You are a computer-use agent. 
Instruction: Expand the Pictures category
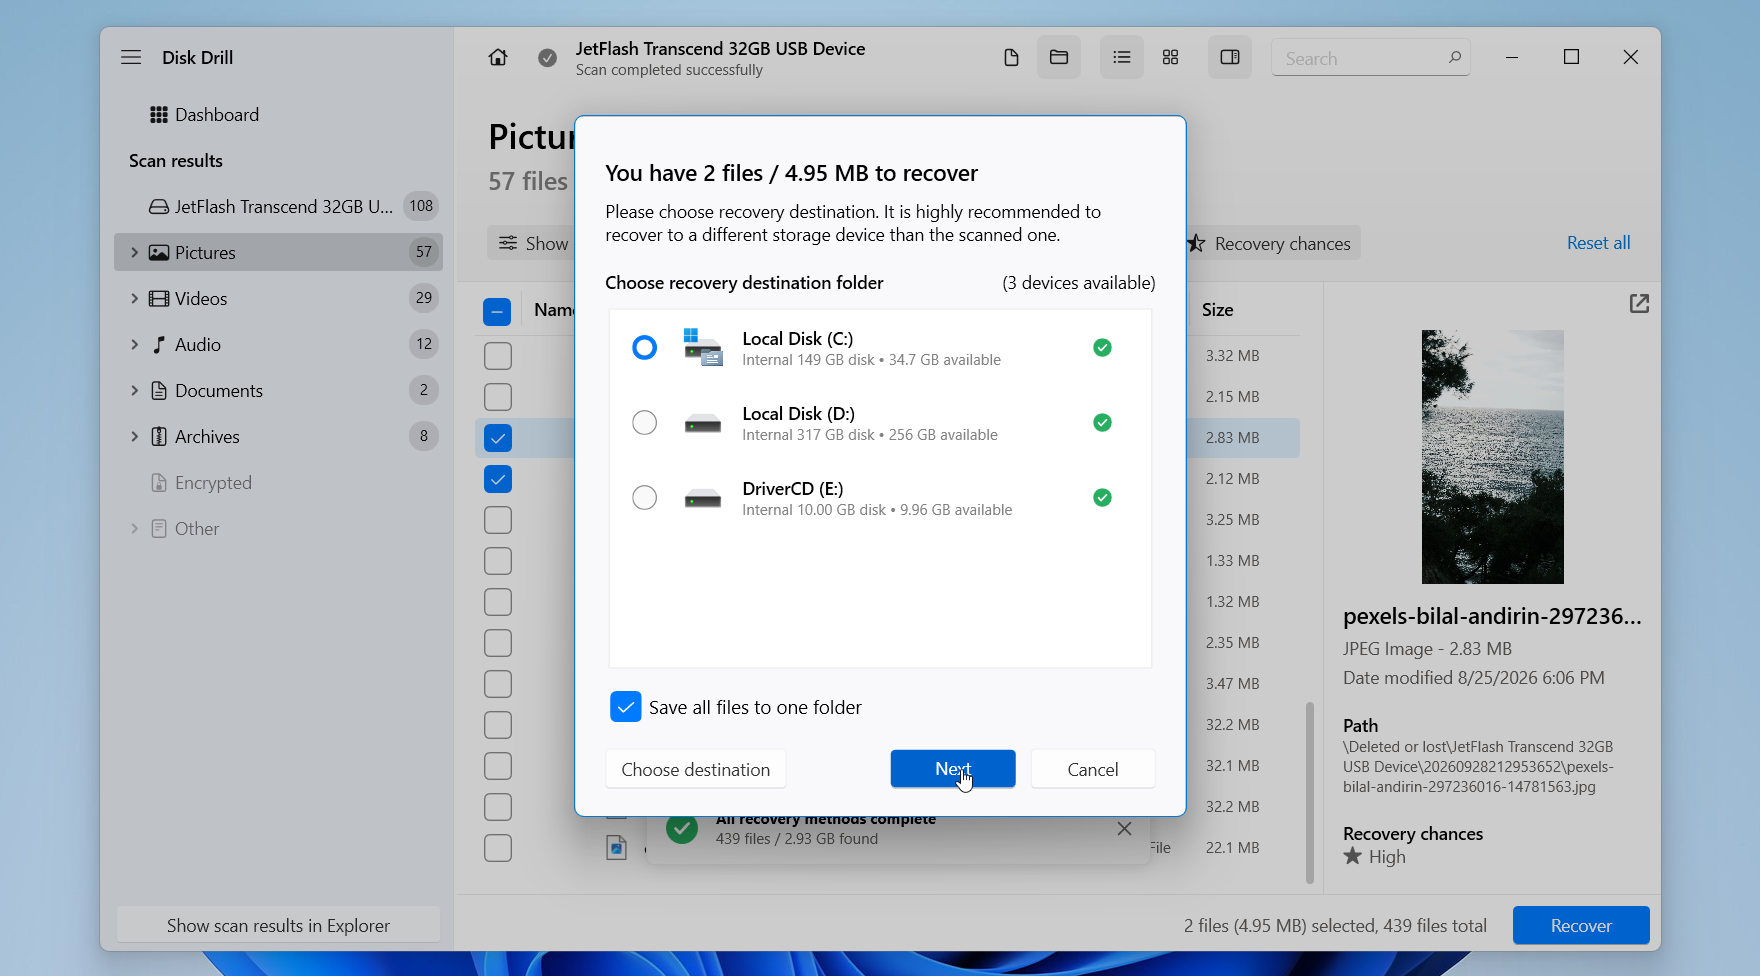pyautogui.click(x=134, y=252)
